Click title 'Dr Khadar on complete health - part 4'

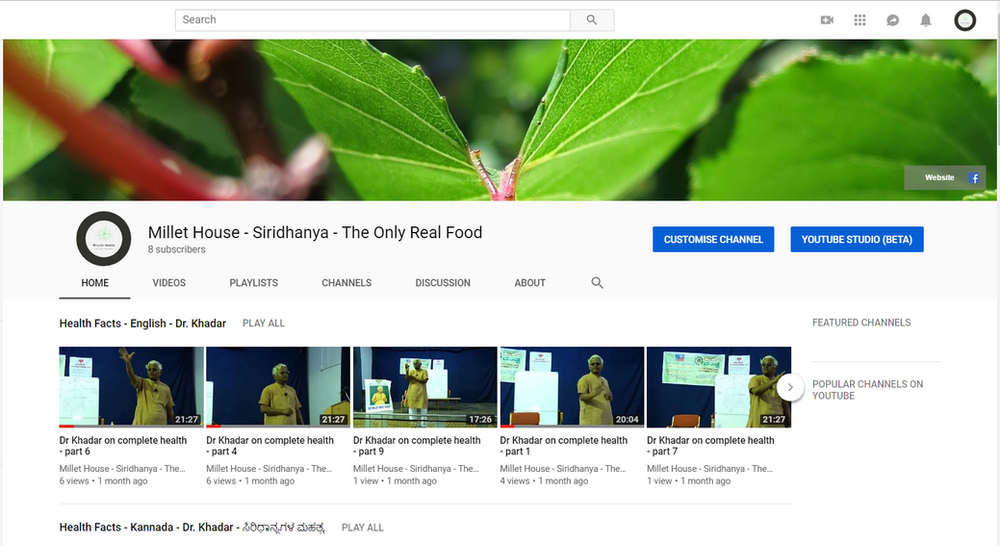(270, 446)
